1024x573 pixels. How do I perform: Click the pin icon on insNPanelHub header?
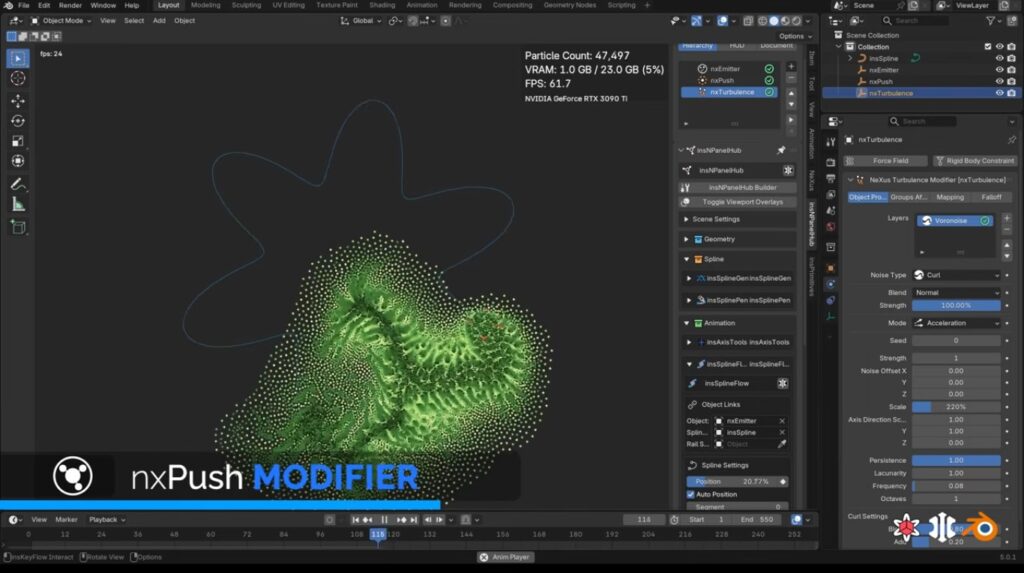click(x=781, y=150)
